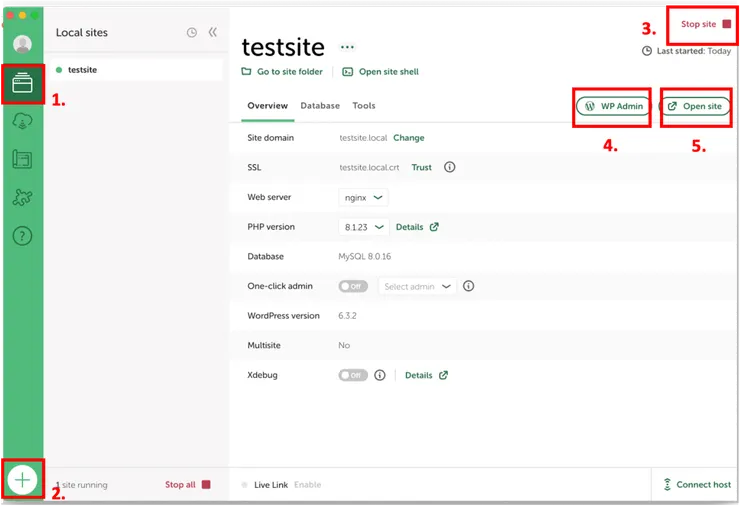Open the Connect cloud icon in sidebar
This screenshot has height=517, width=740.
tap(22, 121)
